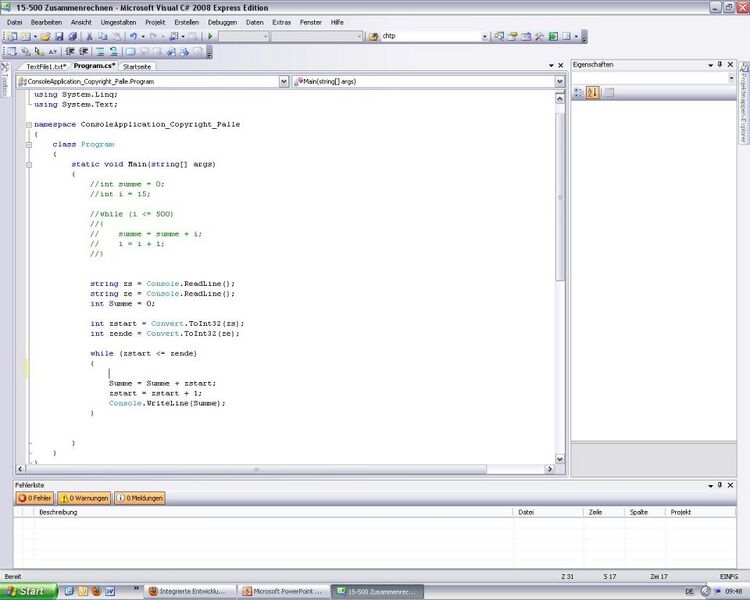
Task: Increase line indent via toolbar icon
Action: (83, 52)
